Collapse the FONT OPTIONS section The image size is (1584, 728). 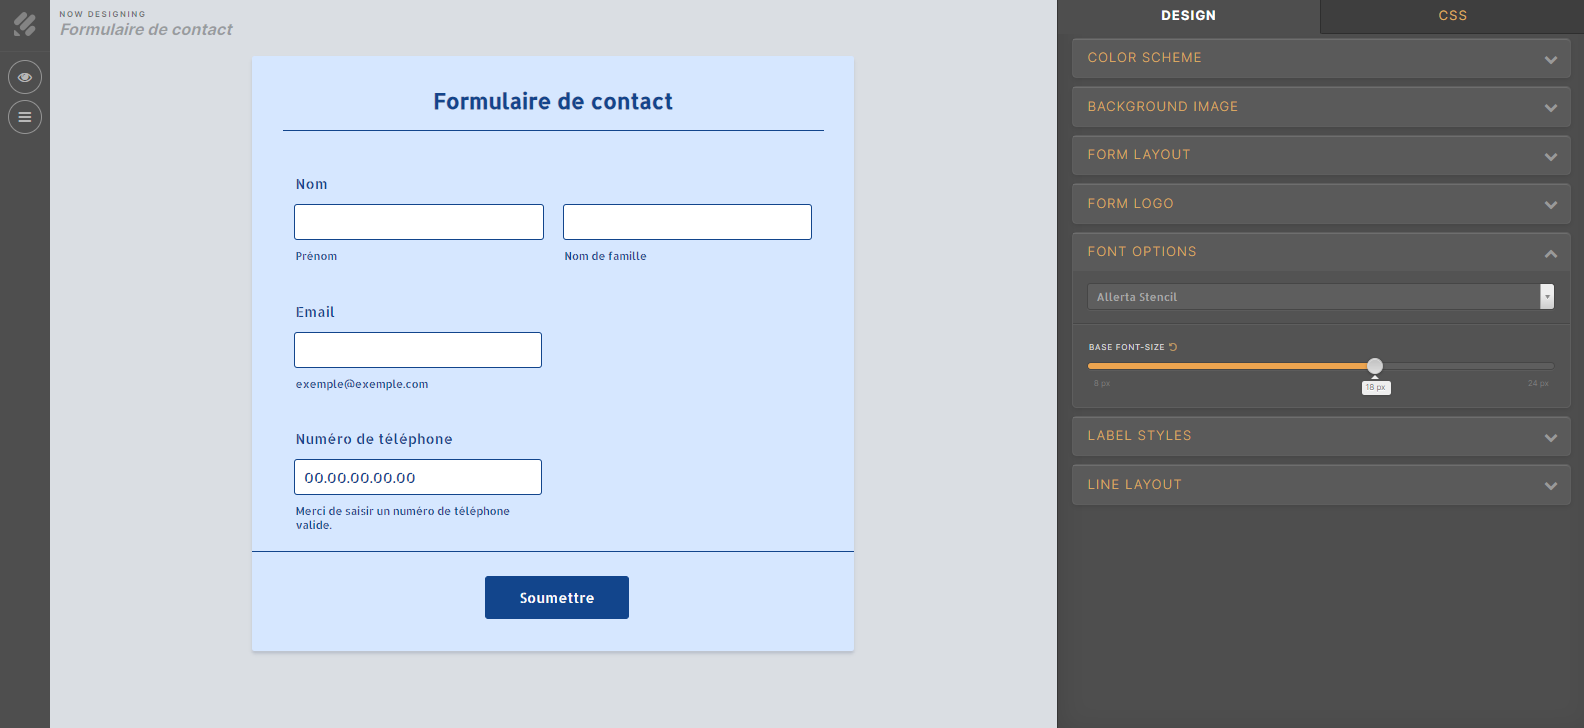click(1320, 251)
